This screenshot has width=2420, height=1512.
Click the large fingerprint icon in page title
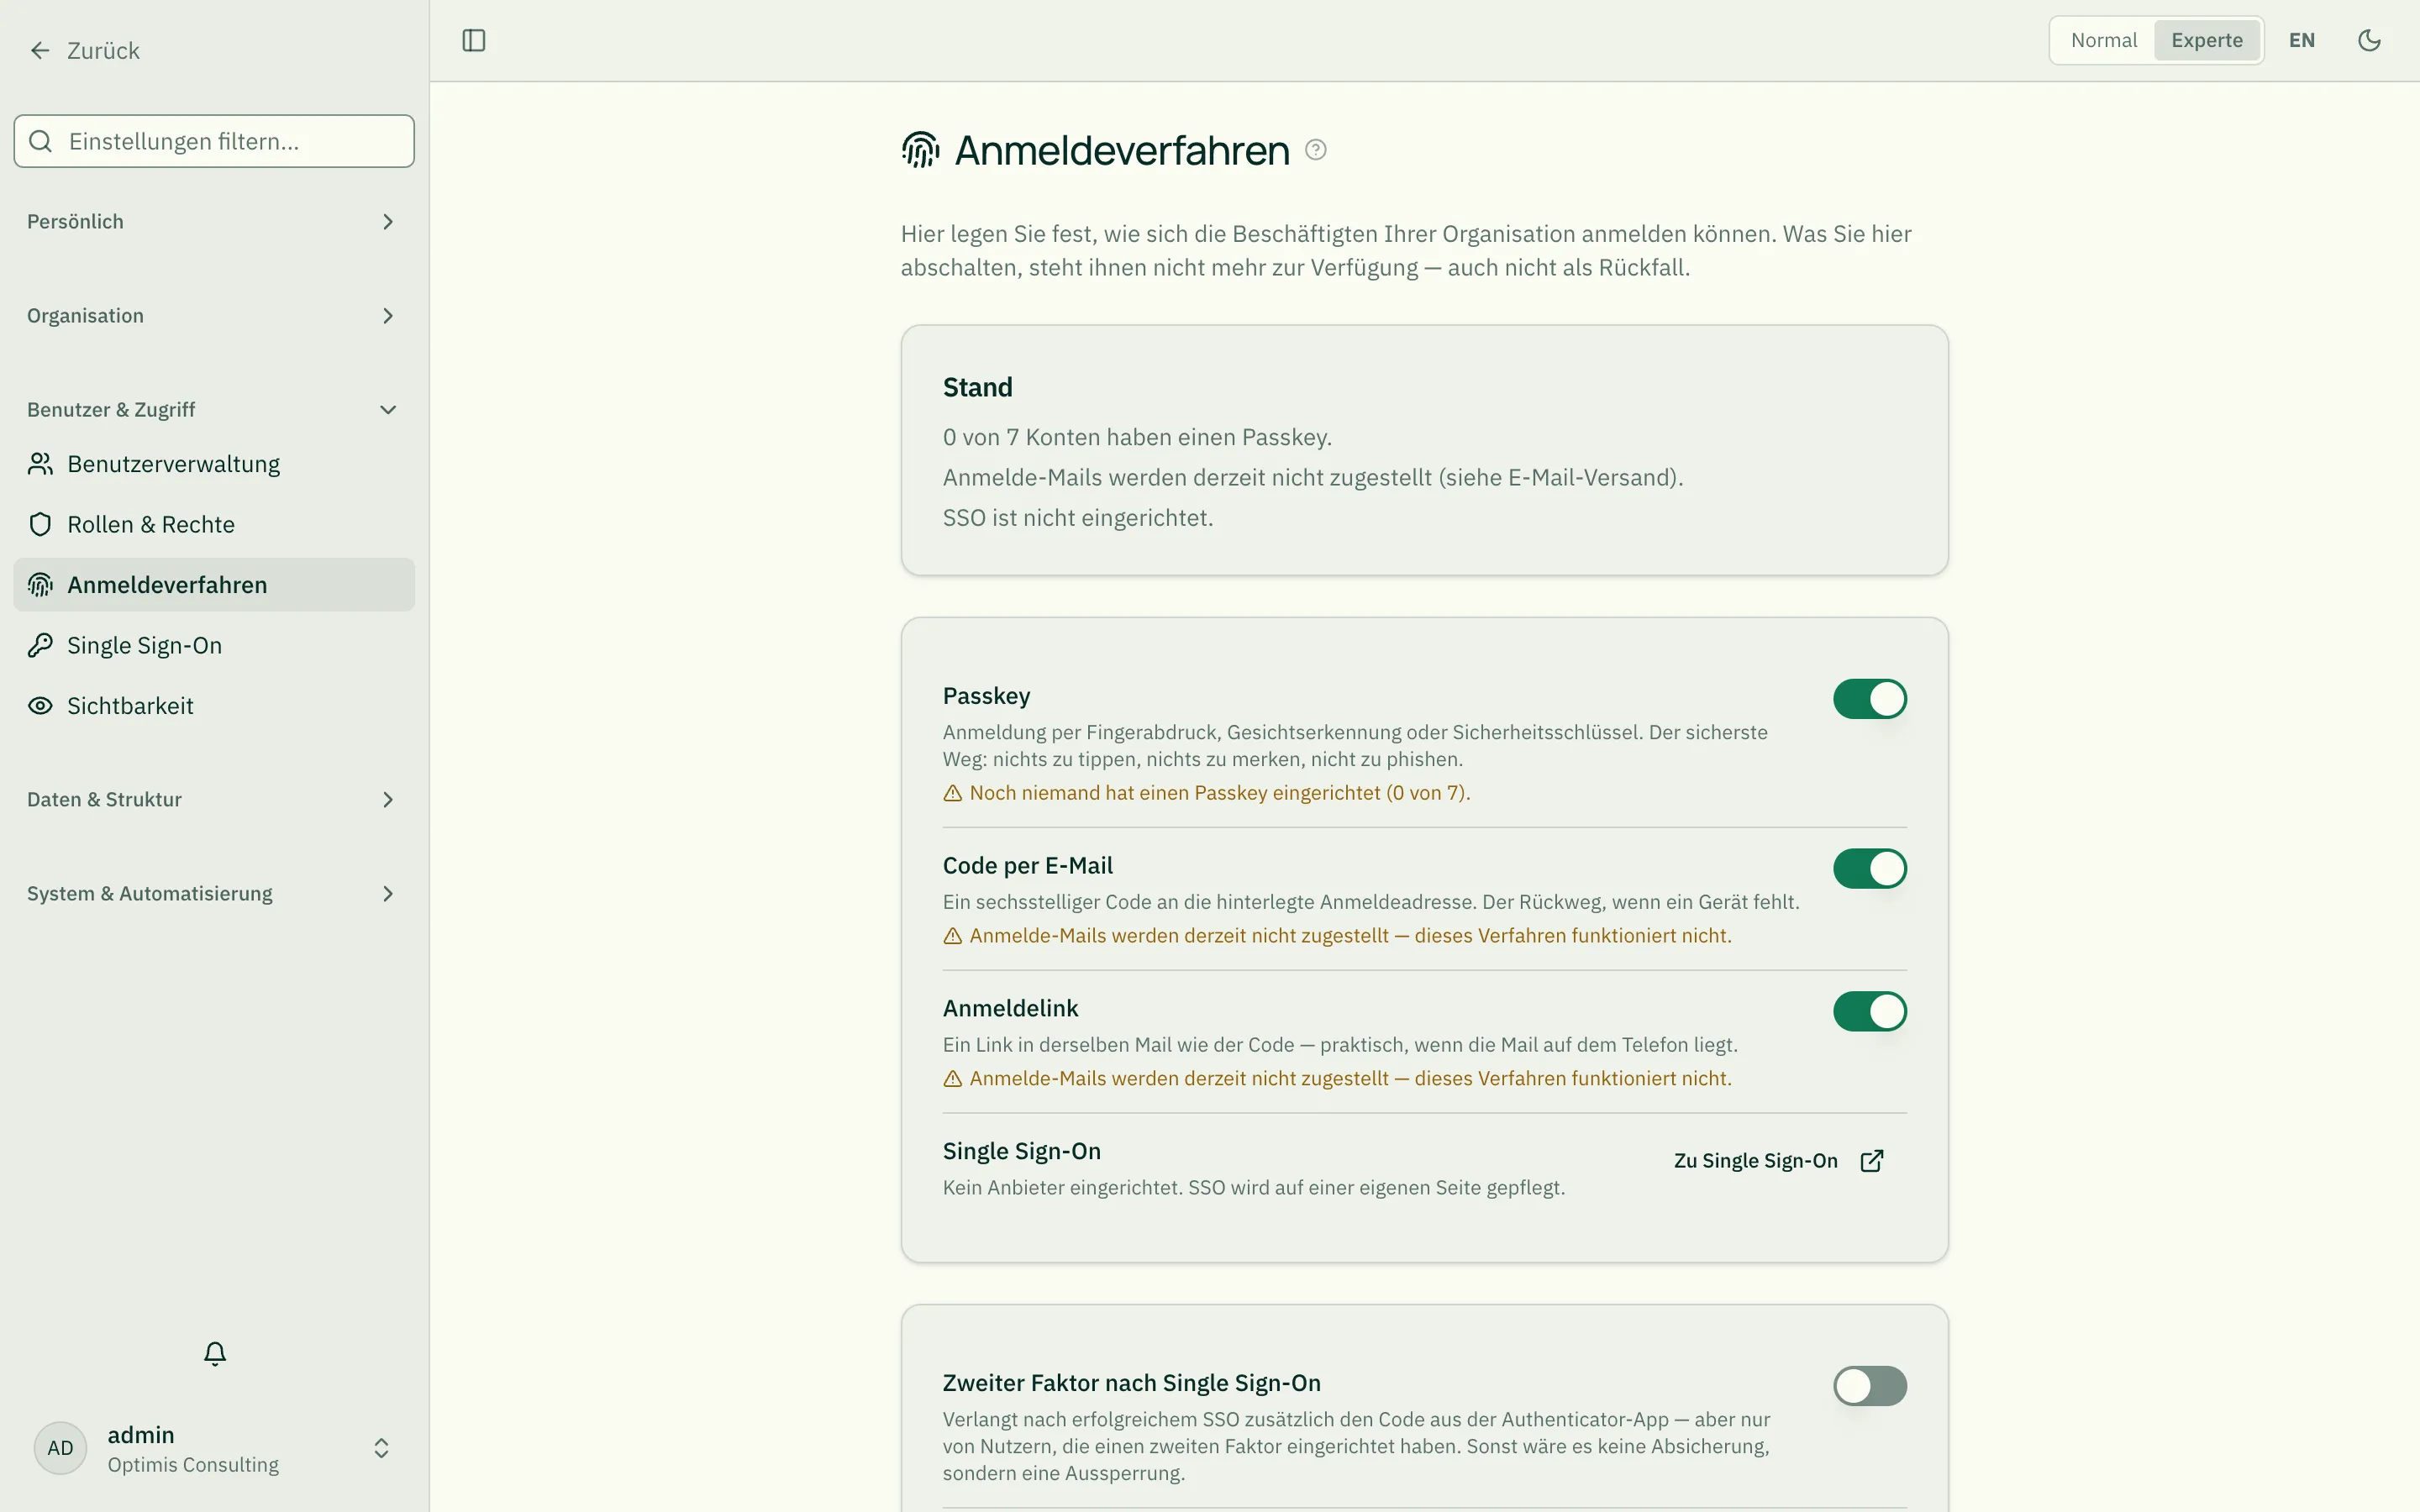point(920,150)
